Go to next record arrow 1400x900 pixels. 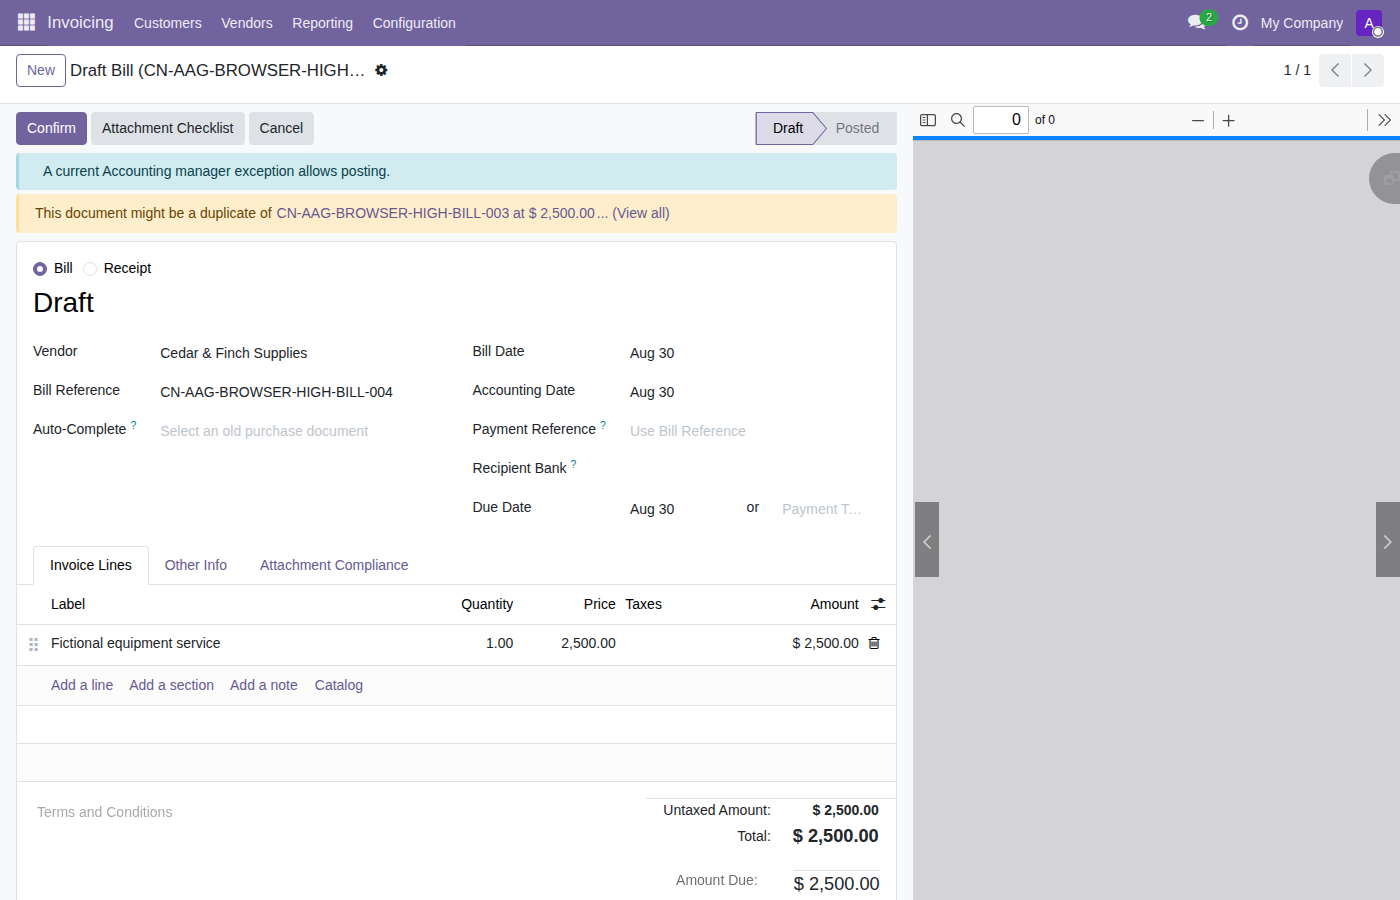1368,70
